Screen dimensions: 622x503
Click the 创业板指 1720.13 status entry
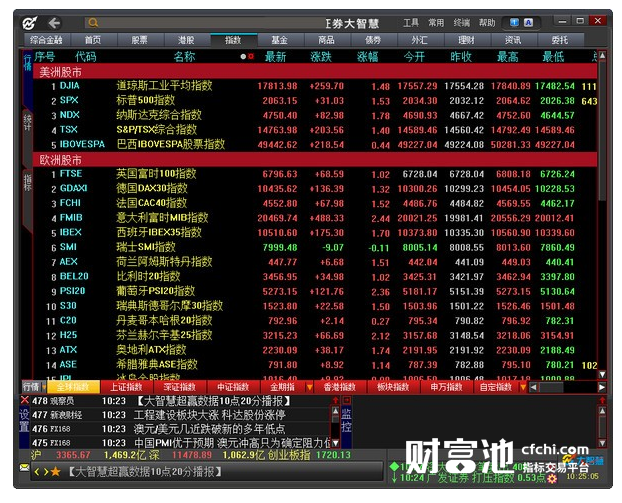click(x=309, y=455)
